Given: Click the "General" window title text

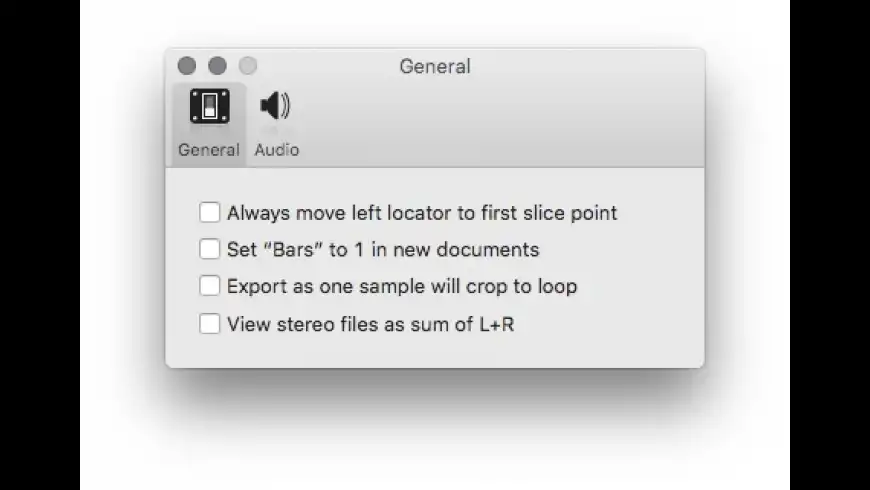Looking at the screenshot, I should point(435,67).
